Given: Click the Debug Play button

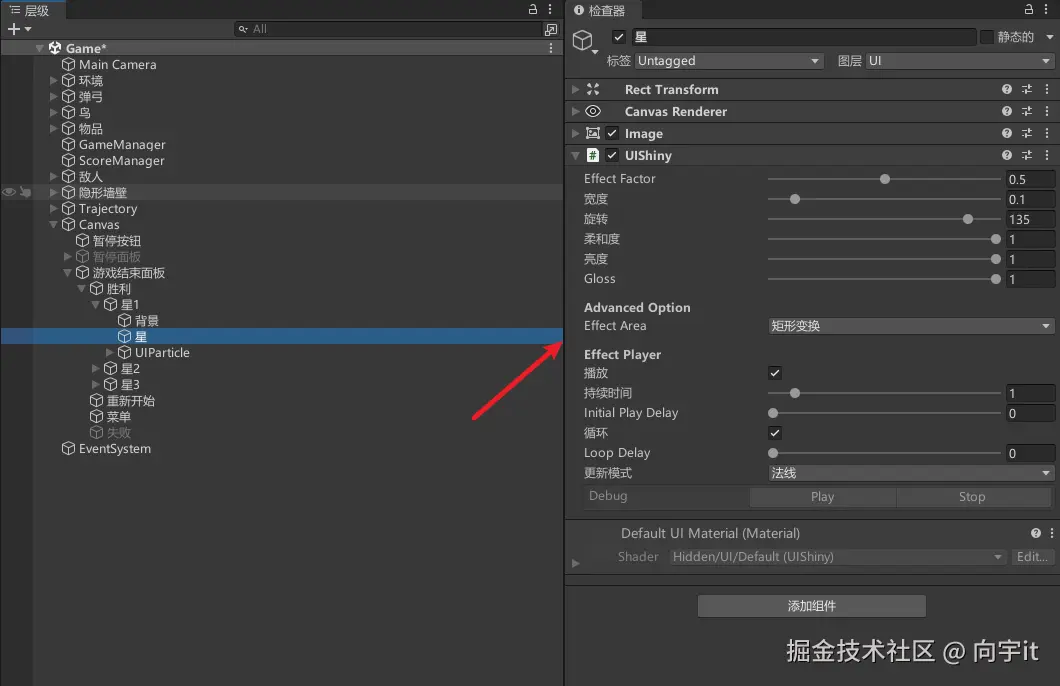Looking at the screenshot, I should point(823,497).
